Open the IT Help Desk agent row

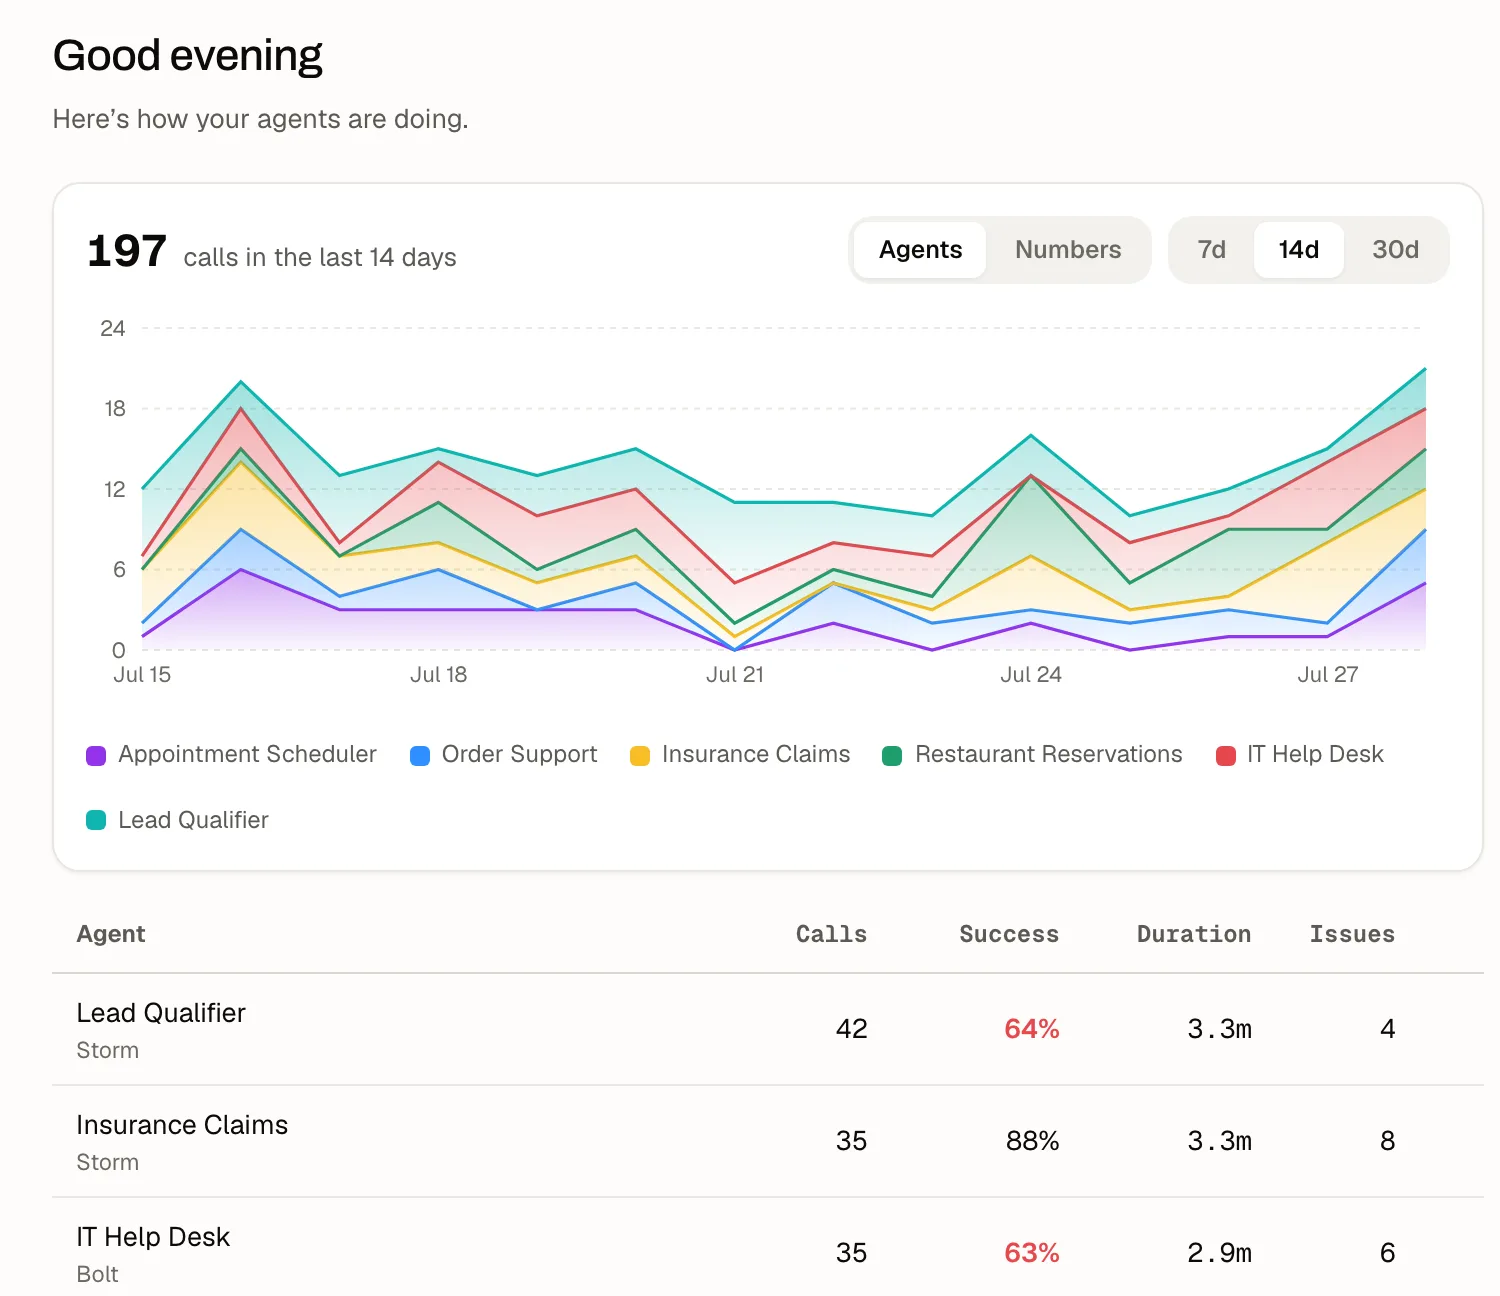[x=768, y=1249]
